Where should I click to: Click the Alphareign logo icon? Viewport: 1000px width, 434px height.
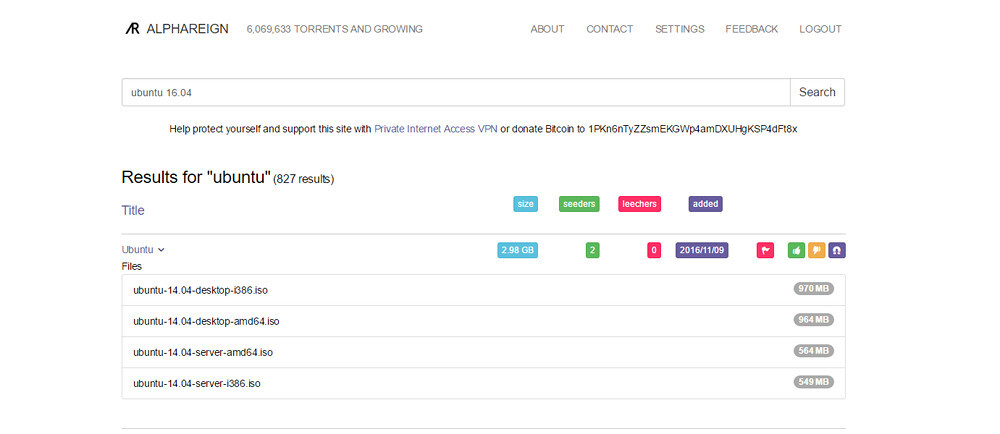[x=132, y=29]
